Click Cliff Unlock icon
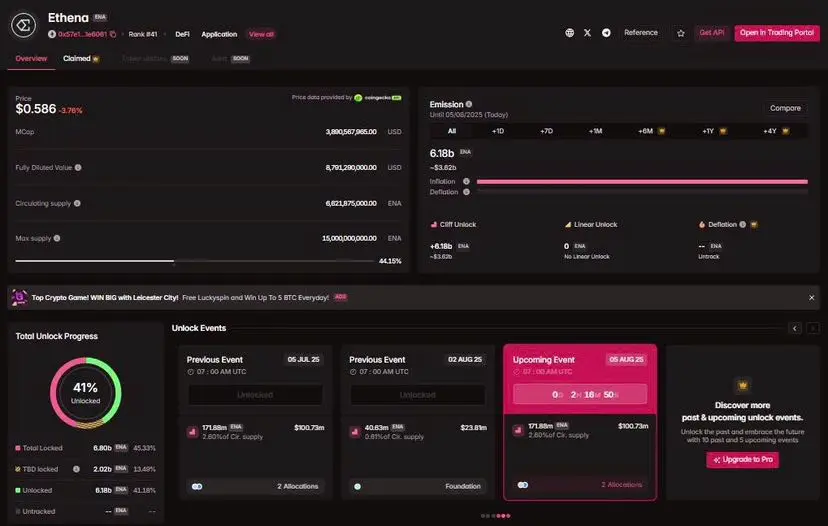This screenshot has height=526, width=828. pos(434,224)
